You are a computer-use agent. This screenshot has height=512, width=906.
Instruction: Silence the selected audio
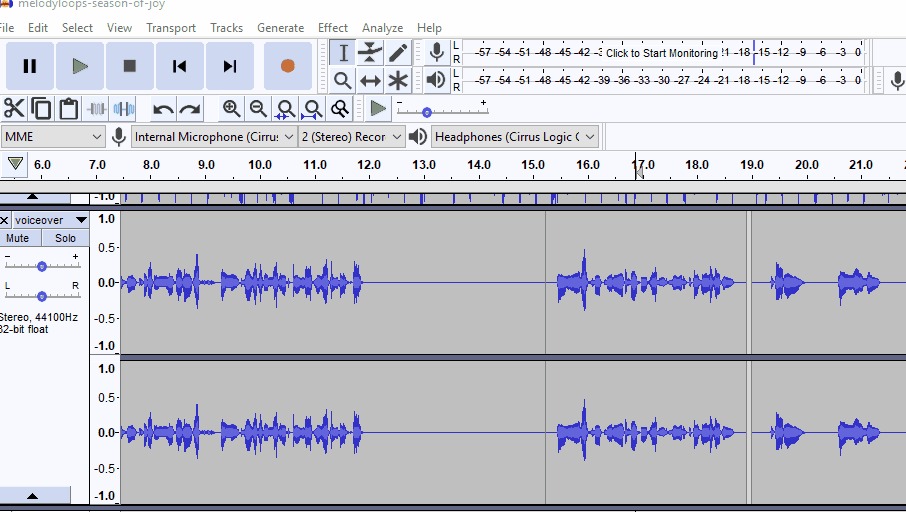124,109
